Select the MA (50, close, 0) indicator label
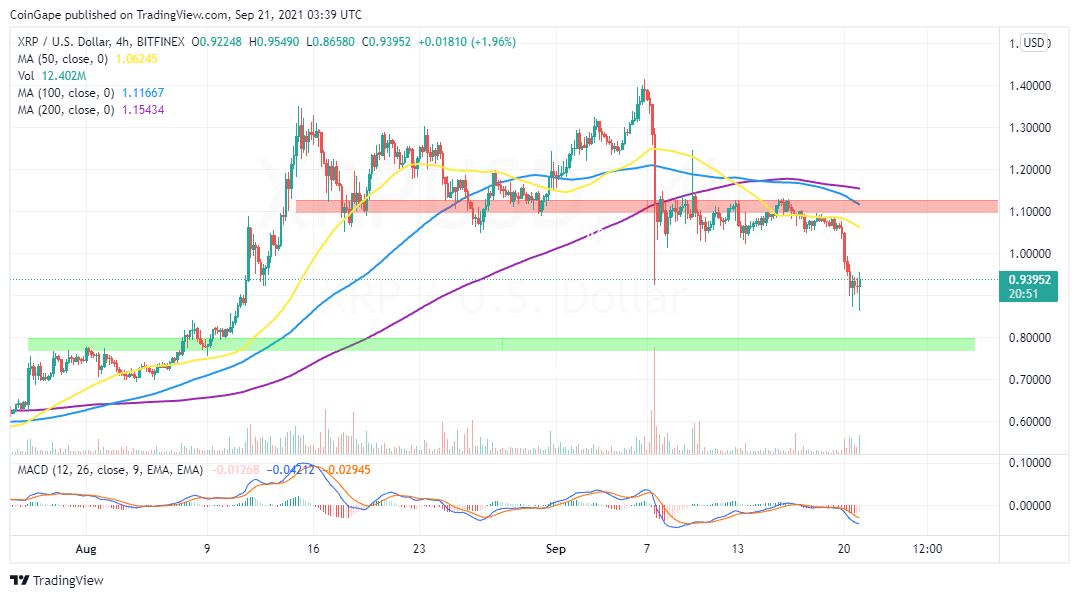1079x598 pixels. coord(63,59)
